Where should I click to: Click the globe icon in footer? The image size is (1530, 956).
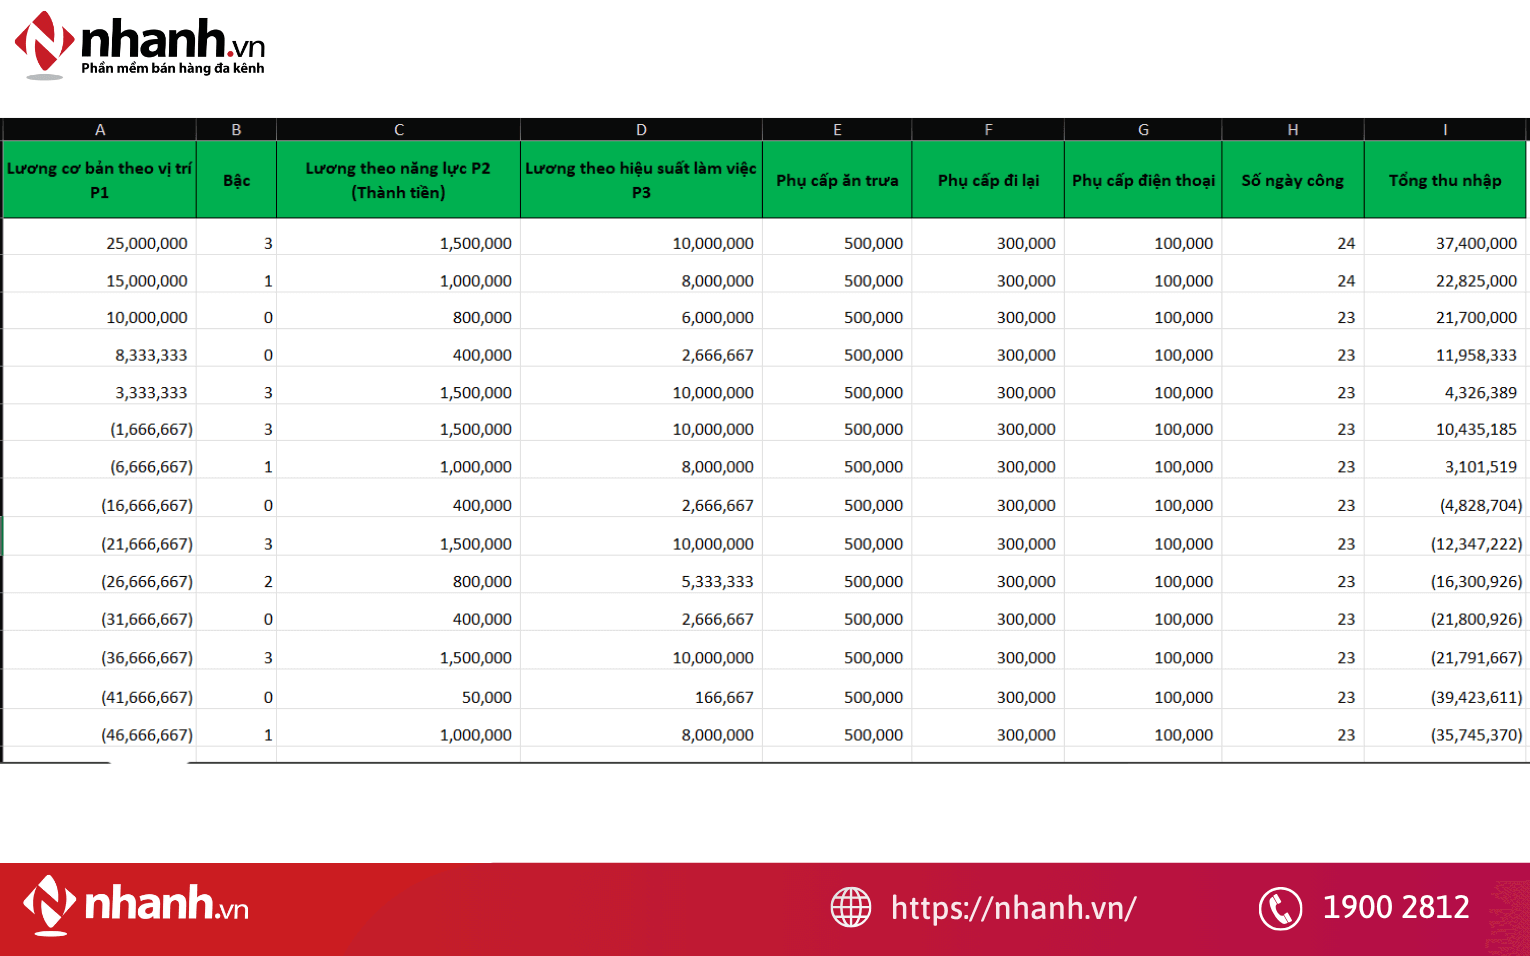851,908
